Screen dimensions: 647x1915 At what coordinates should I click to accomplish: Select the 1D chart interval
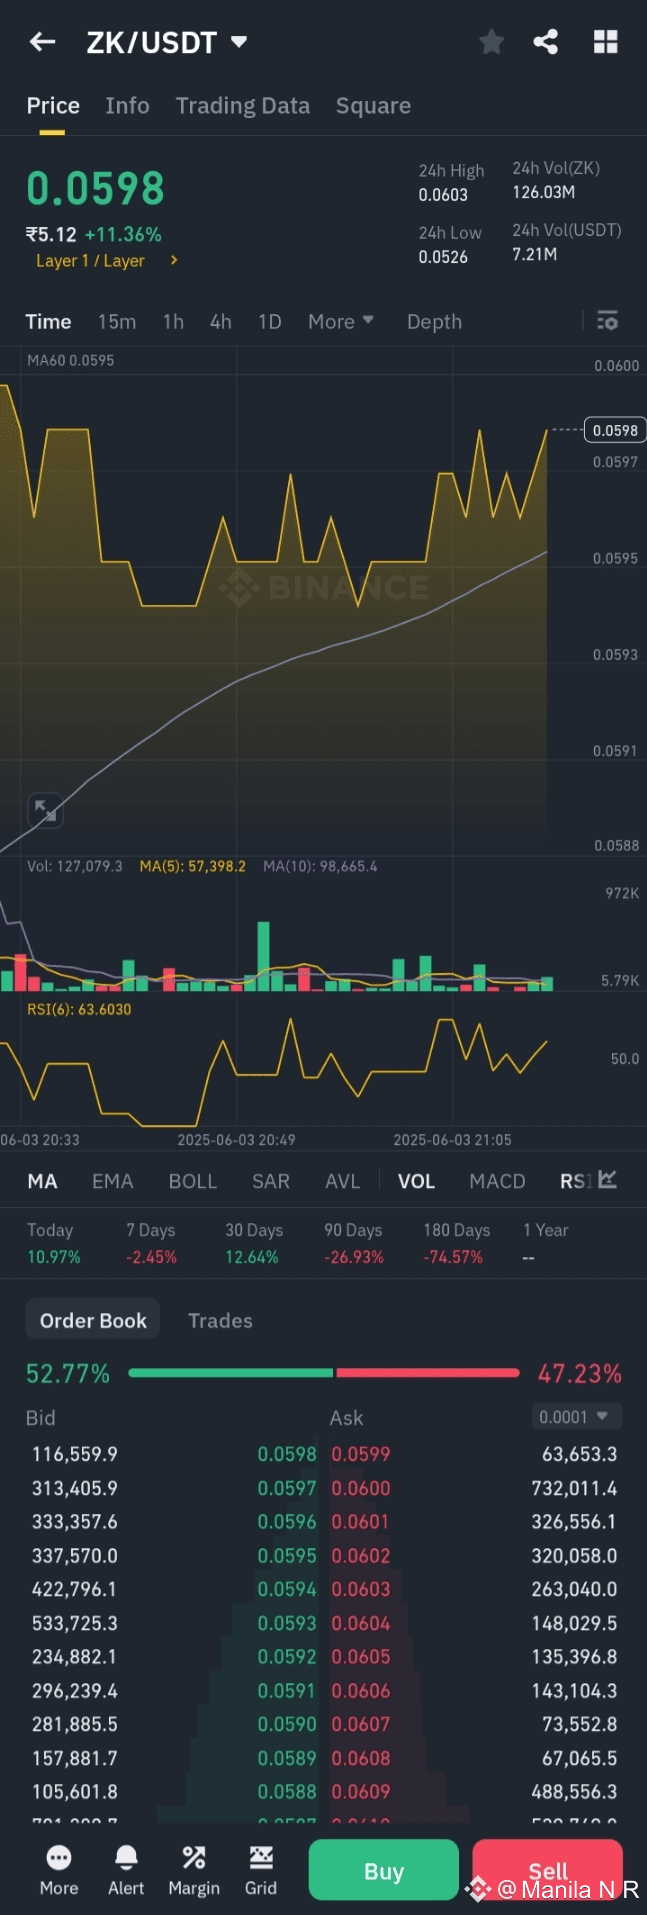(269, 321)
